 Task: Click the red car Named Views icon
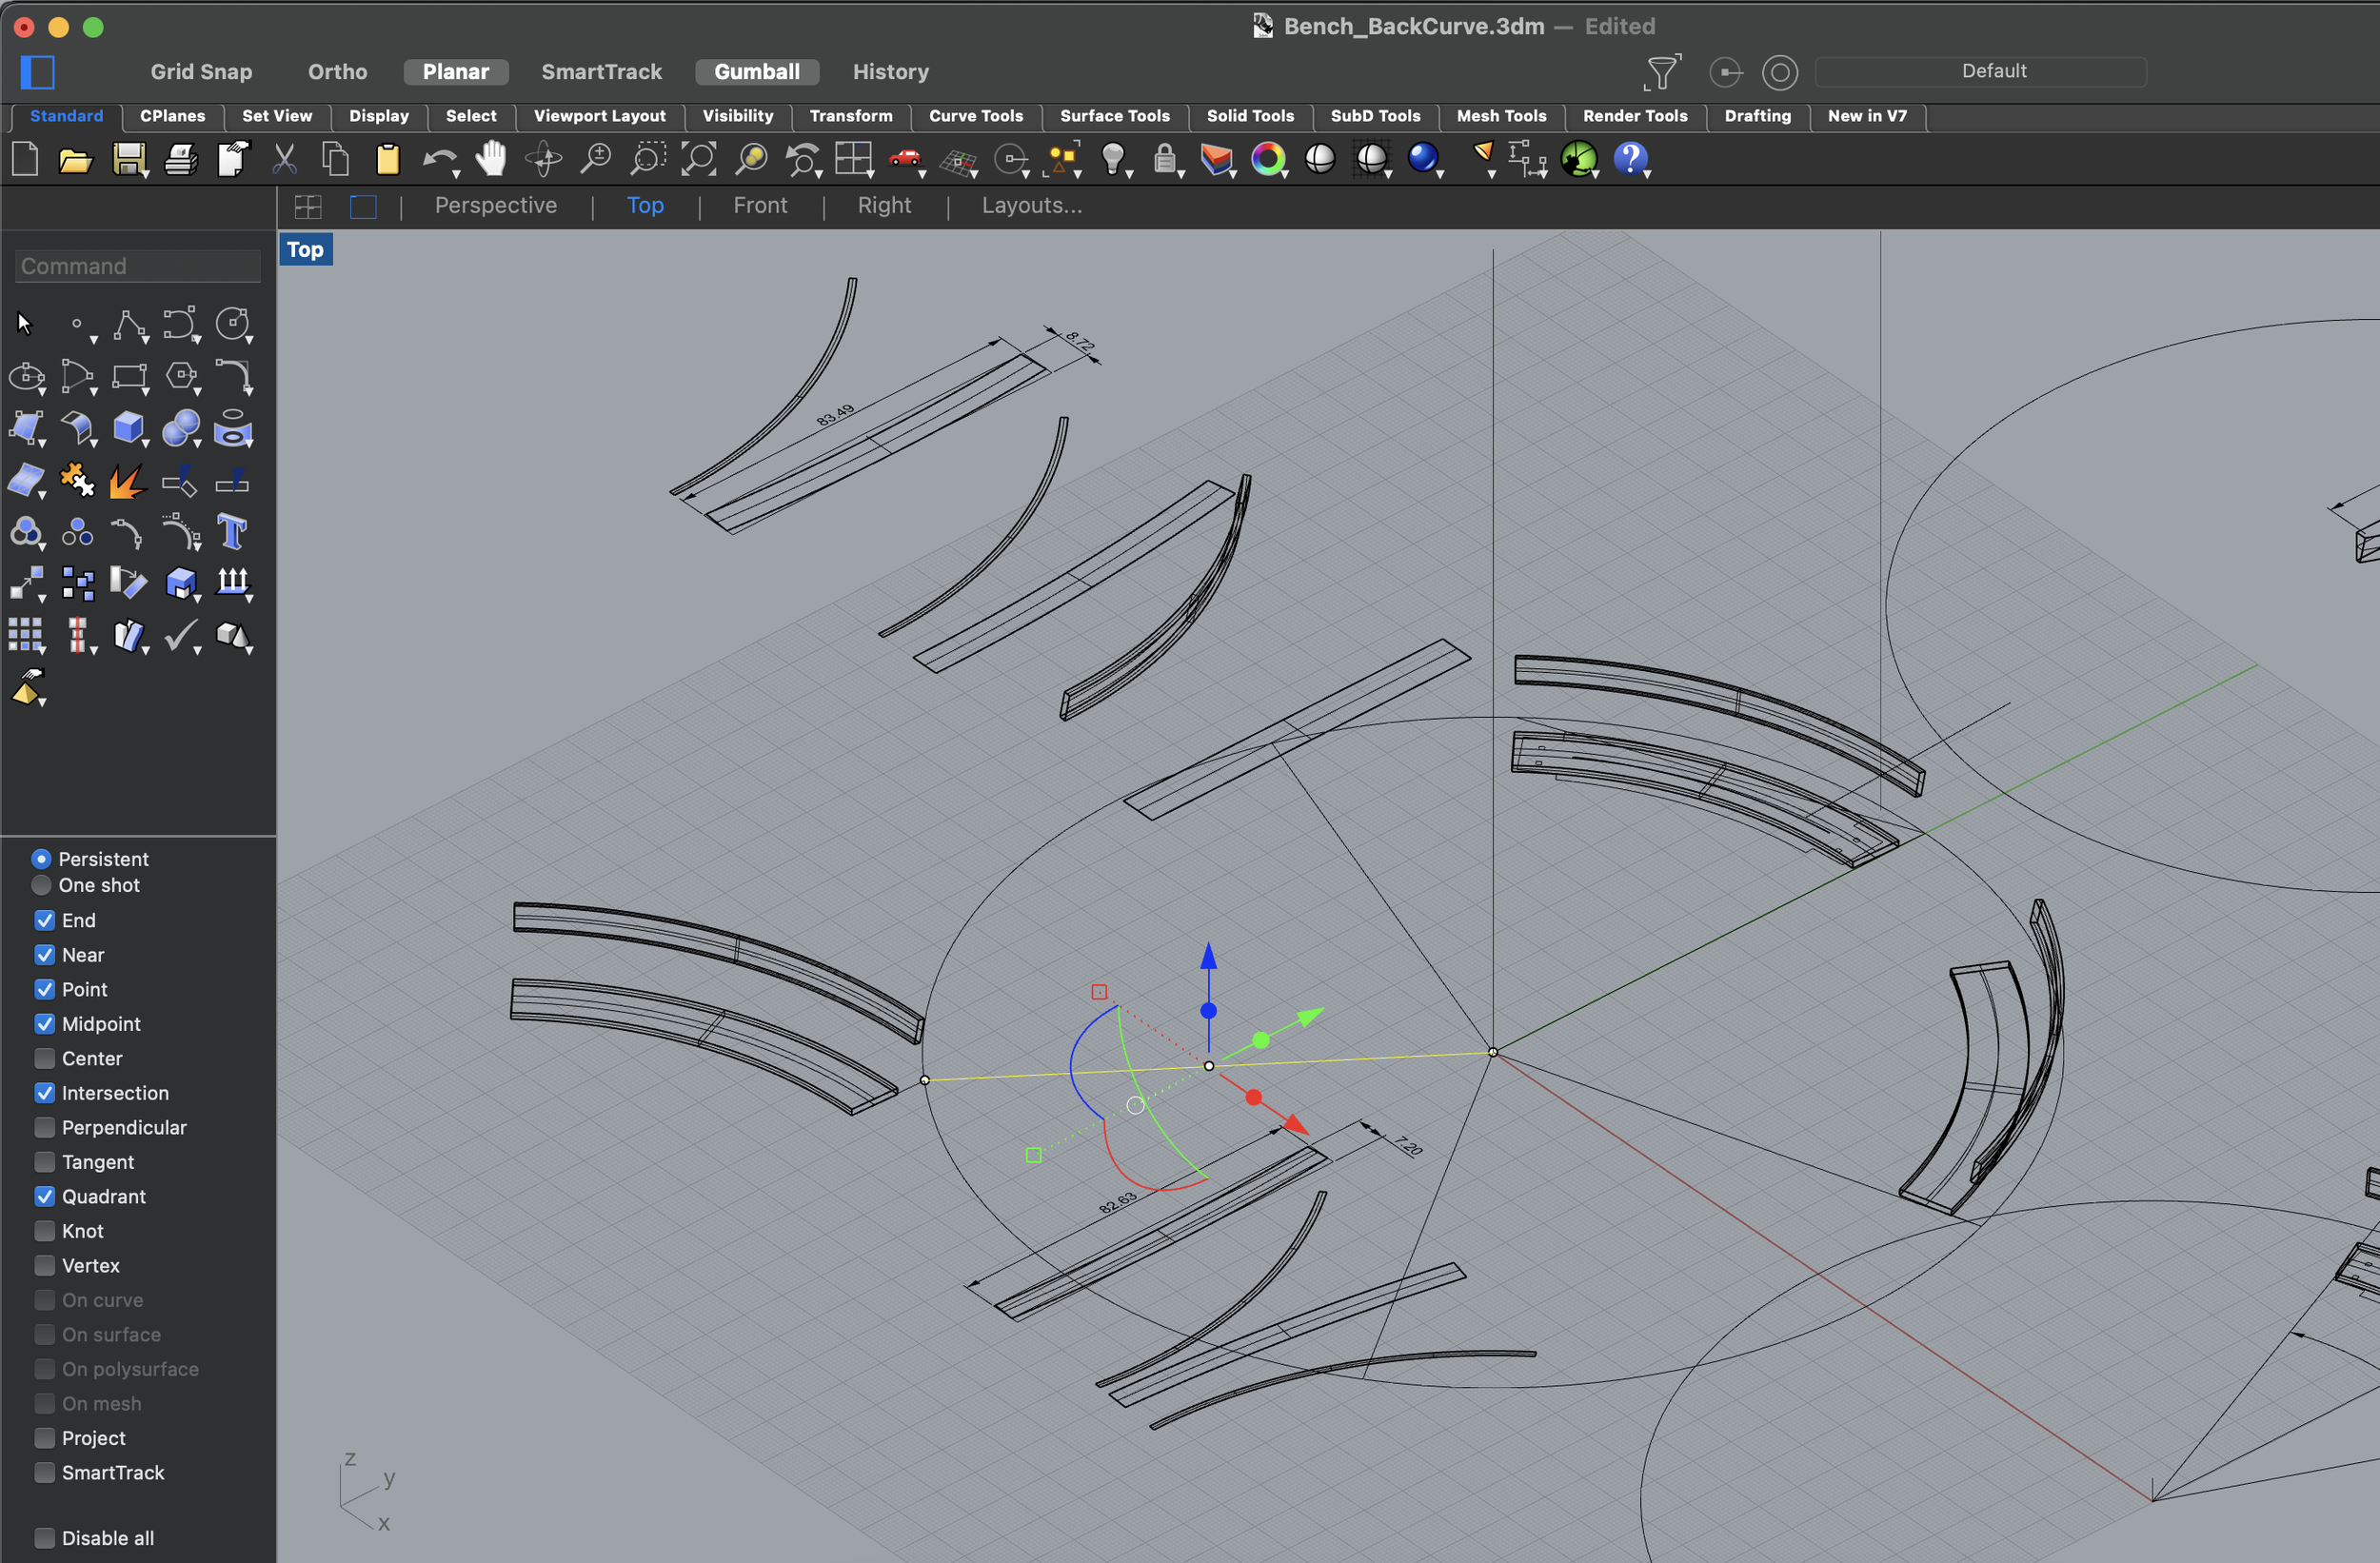click(905, 159)
